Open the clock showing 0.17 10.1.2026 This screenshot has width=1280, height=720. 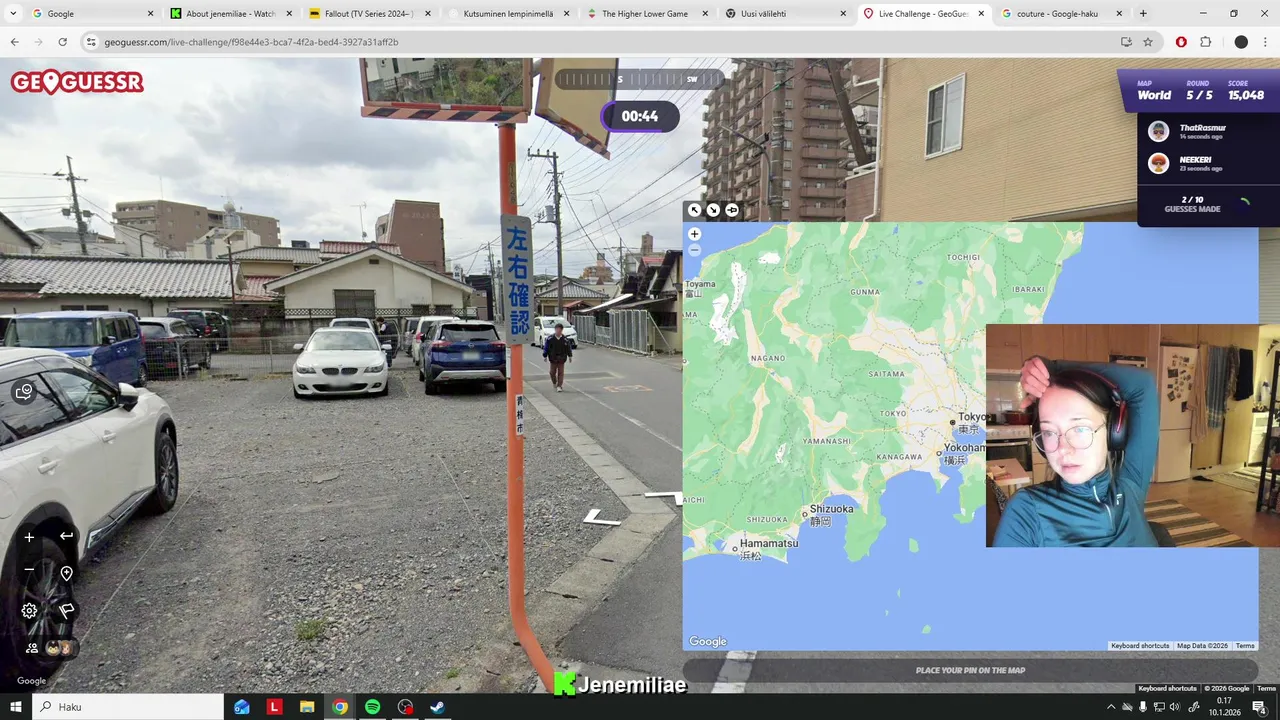click(x=1224, y=707)
